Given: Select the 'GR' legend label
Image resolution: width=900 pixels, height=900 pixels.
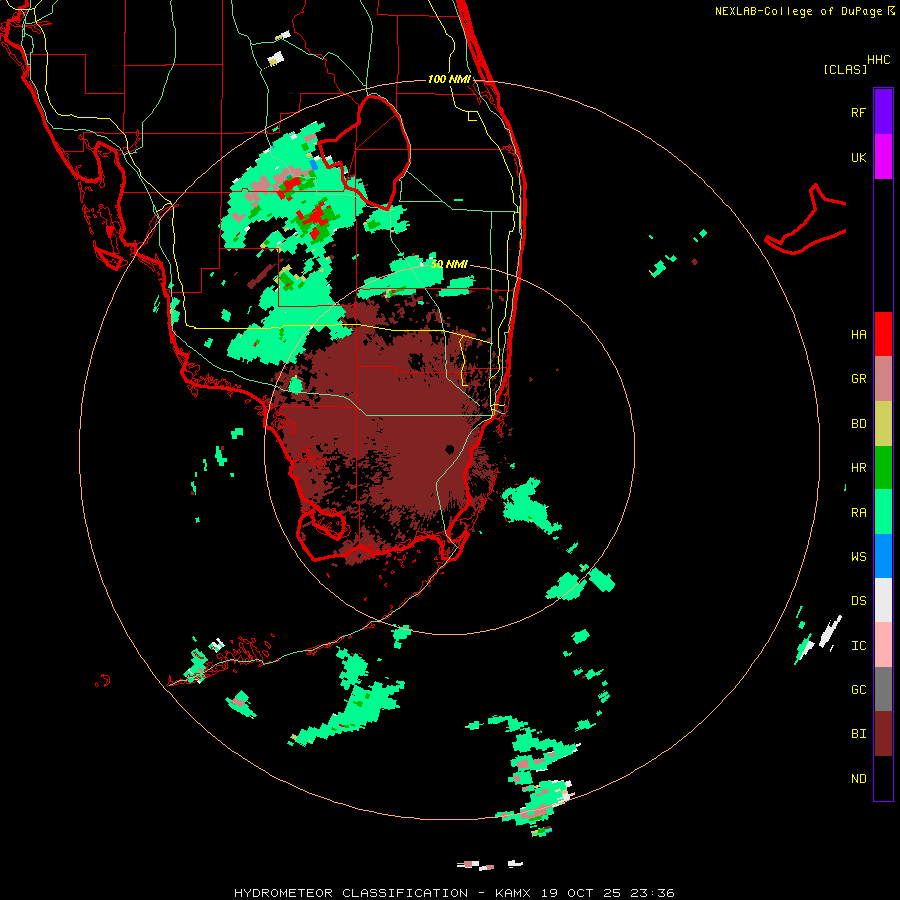Looking at the screenshot, I should click(858, 379).
